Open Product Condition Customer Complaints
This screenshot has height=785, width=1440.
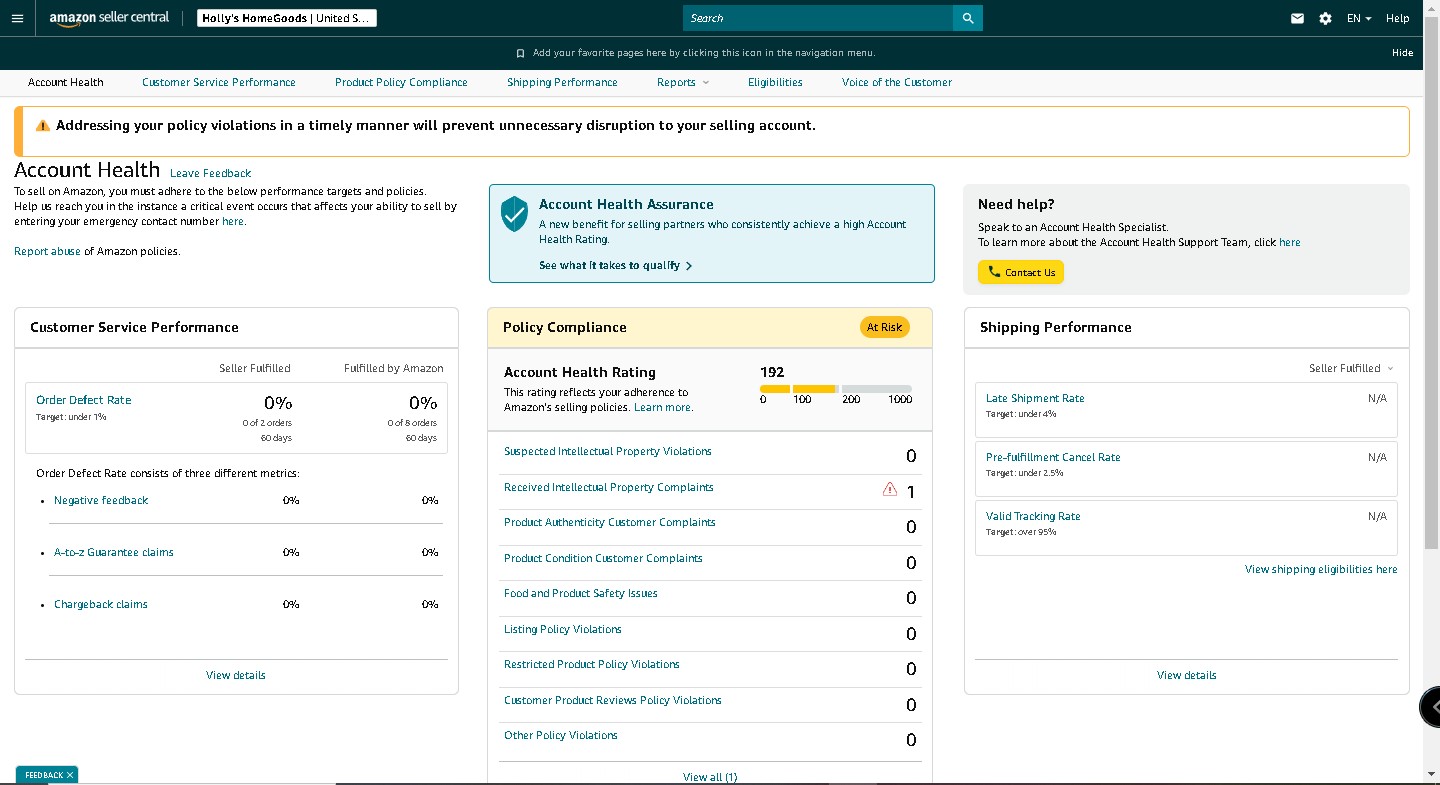(603, 558)
